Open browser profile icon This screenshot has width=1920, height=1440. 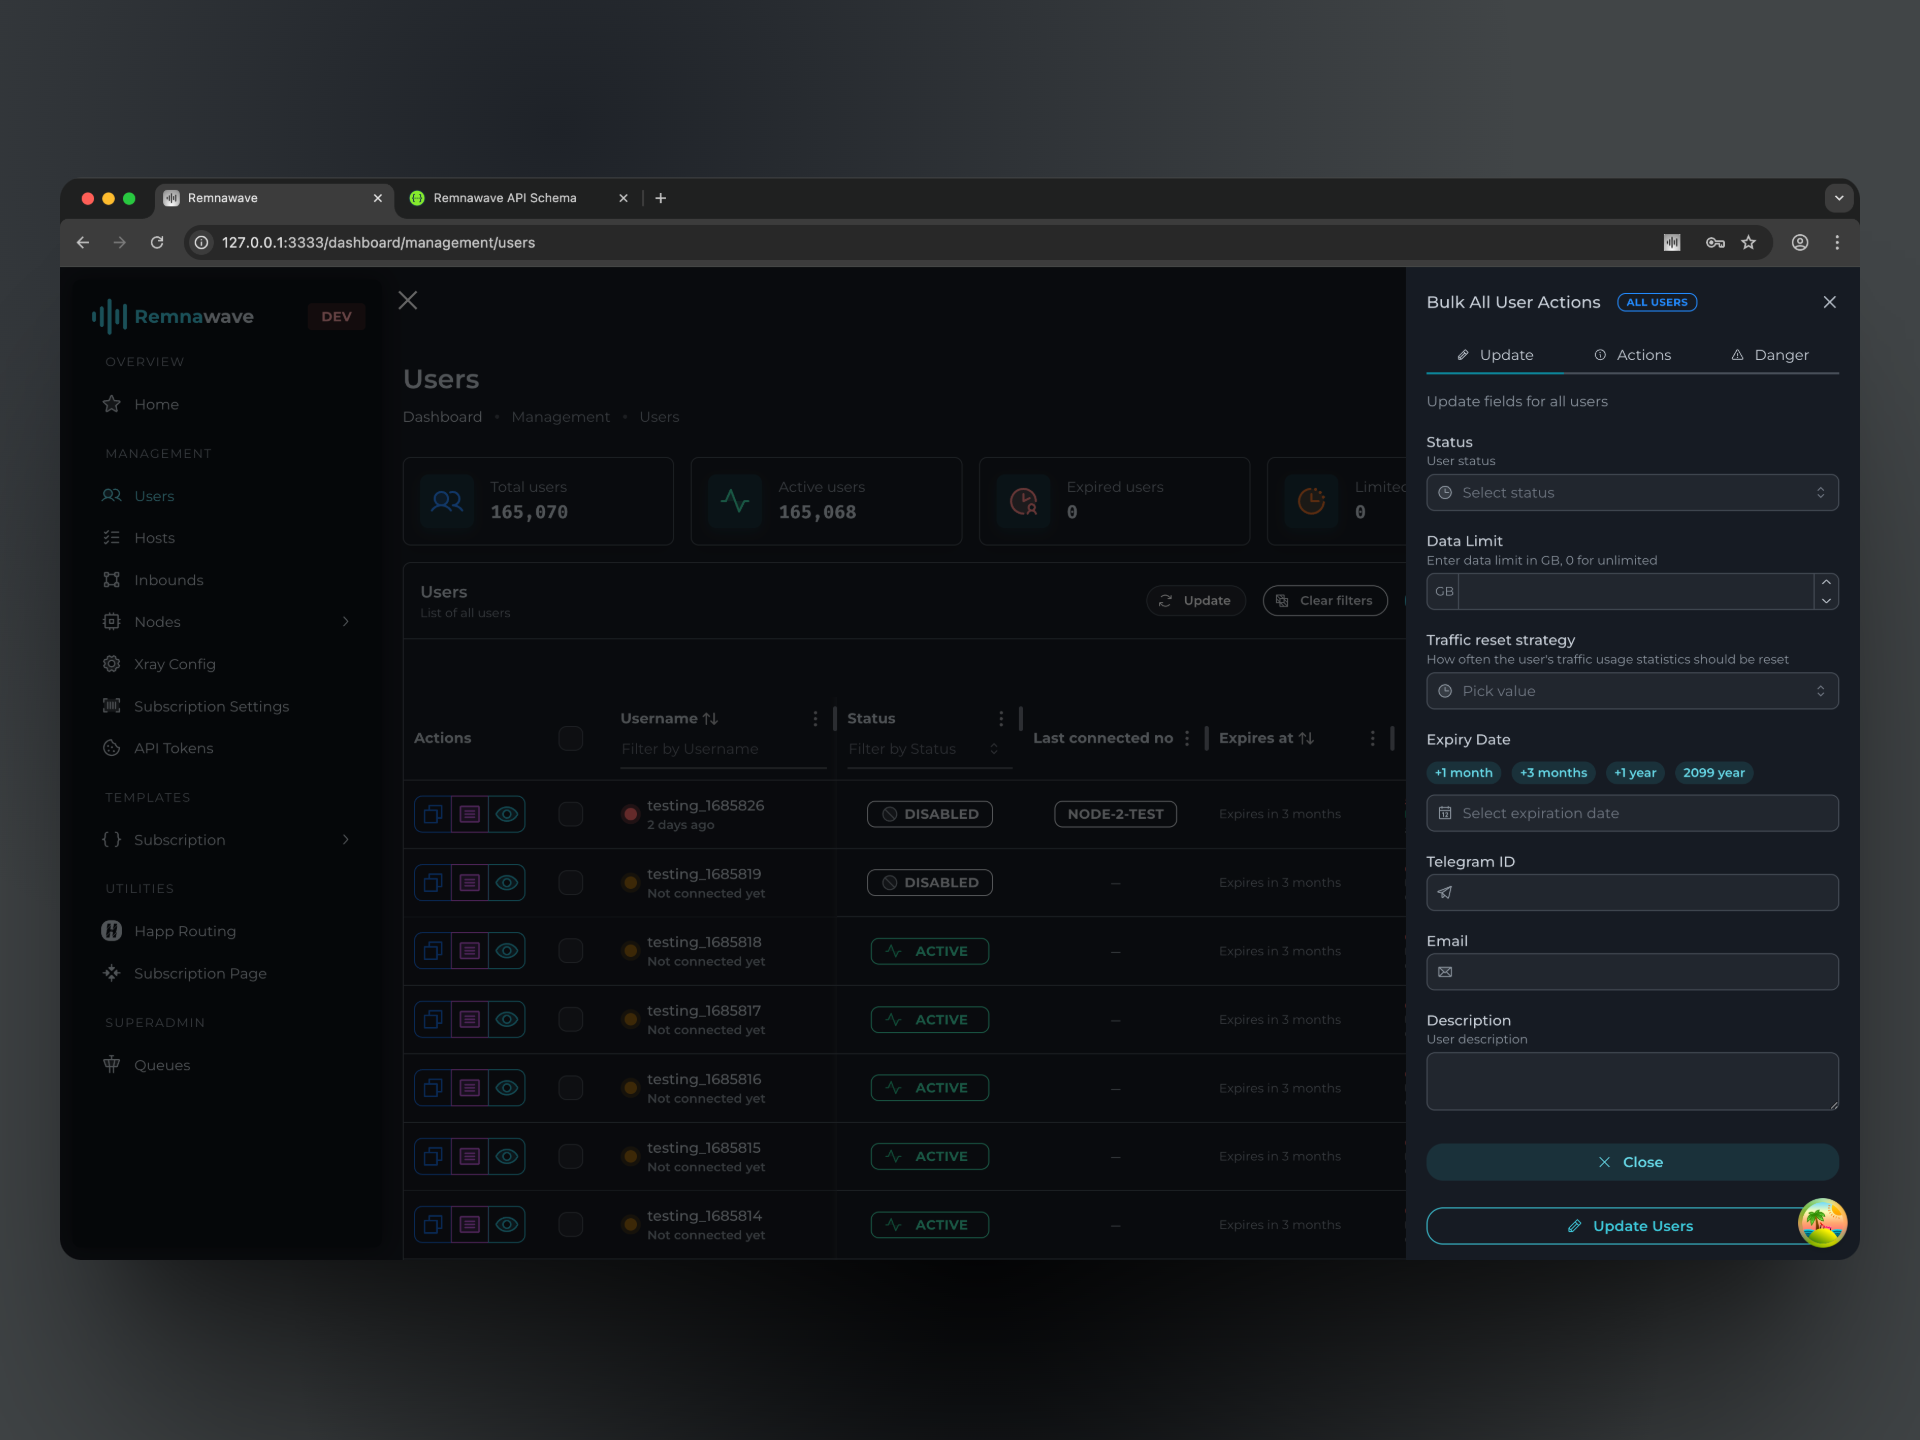click(1800, 242)
